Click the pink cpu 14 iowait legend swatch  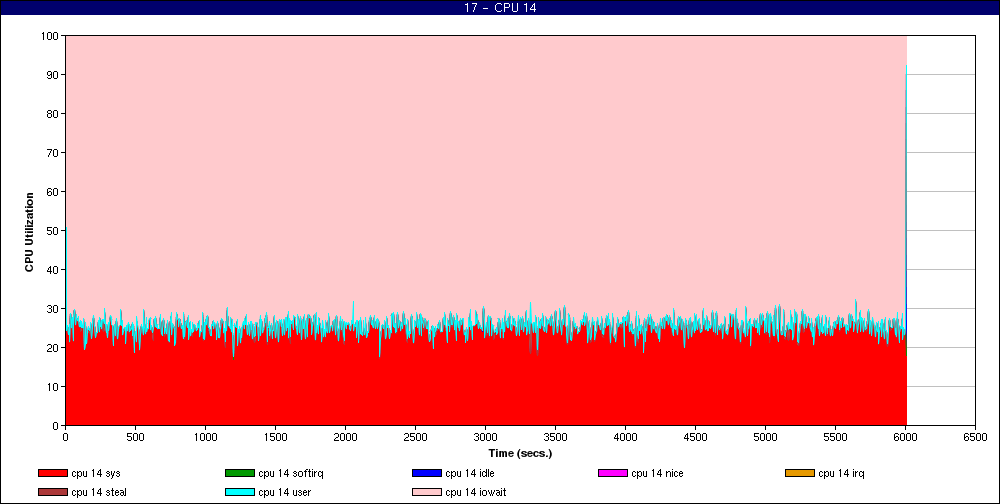click(x=427, y=493)
